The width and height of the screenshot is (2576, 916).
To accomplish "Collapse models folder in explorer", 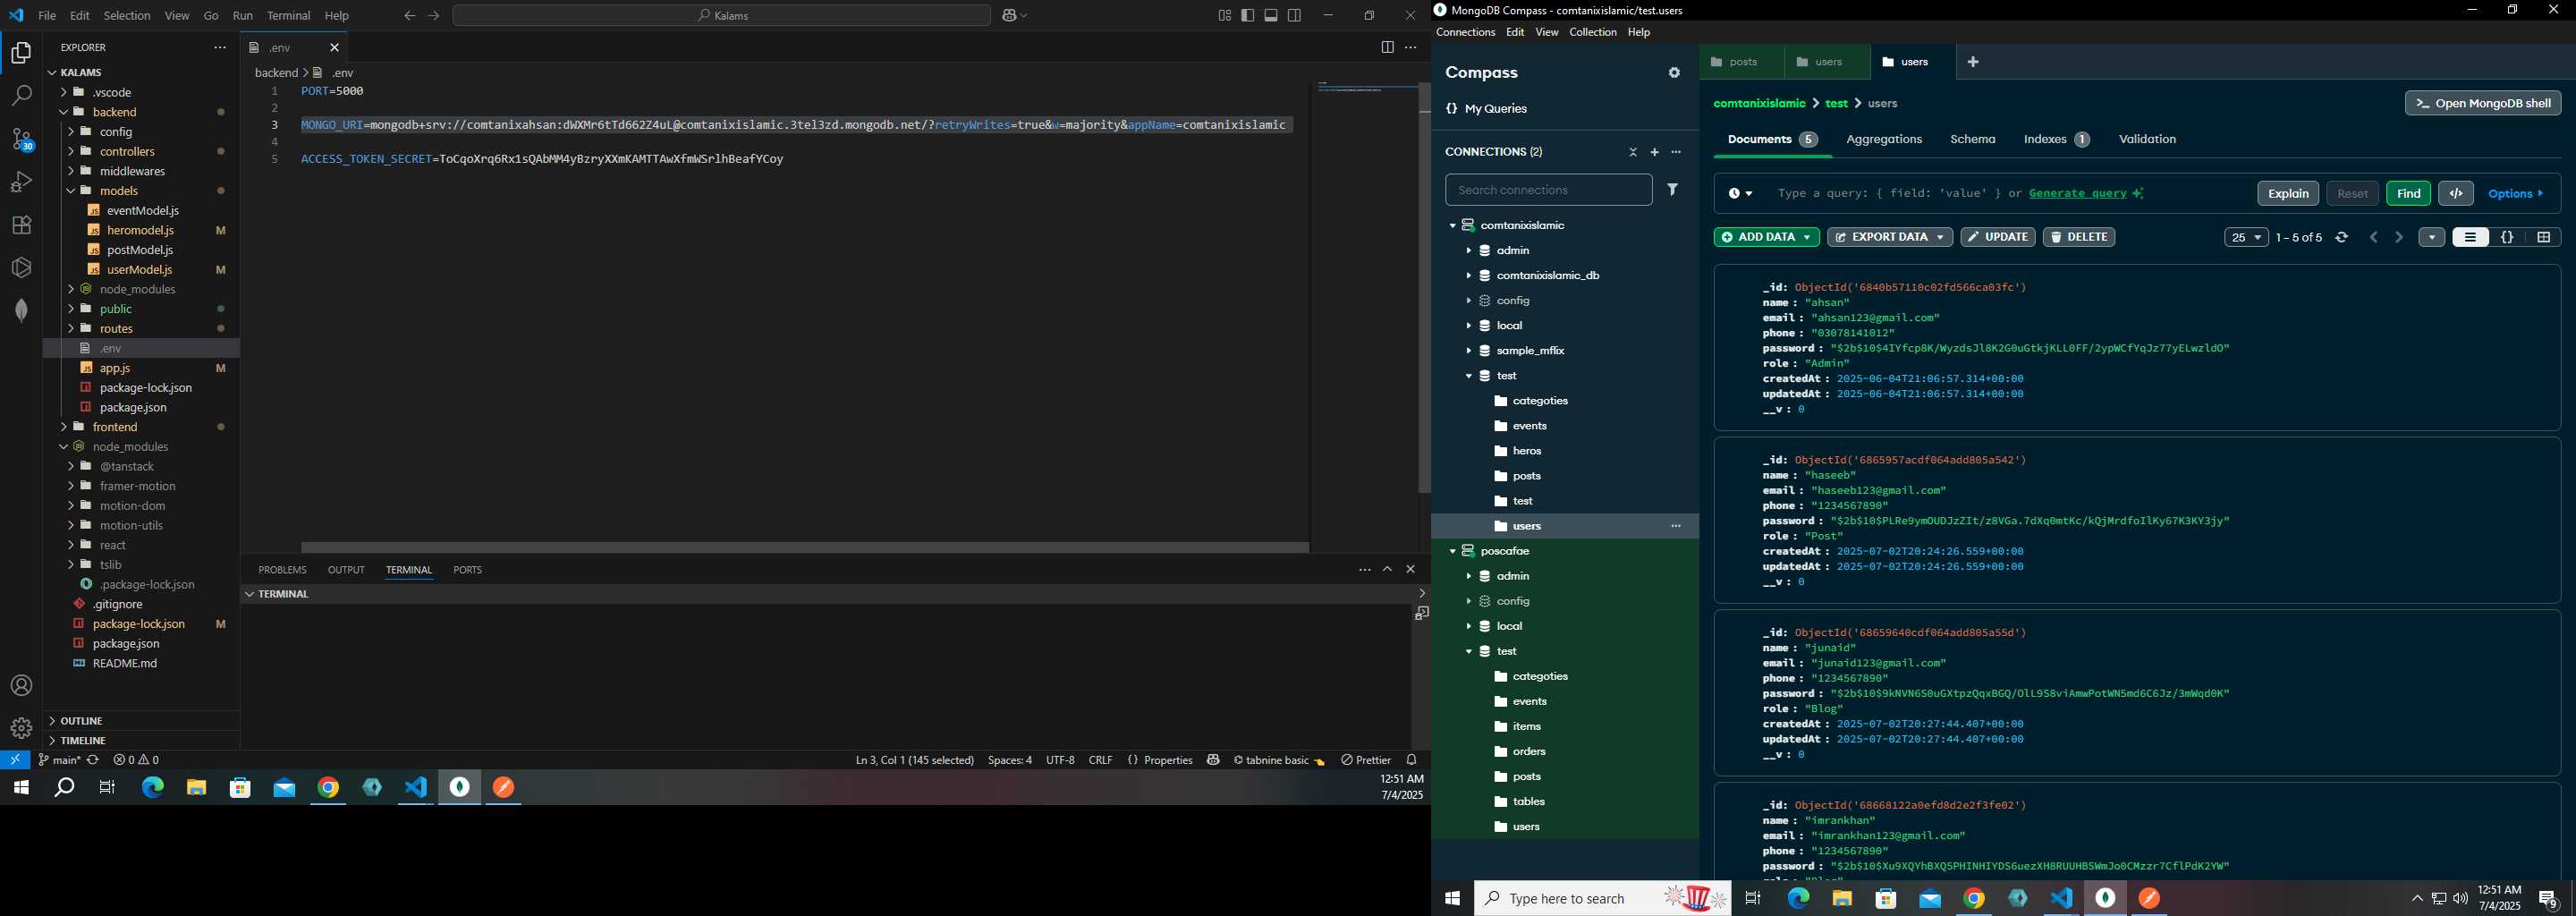I will [119, 191].
